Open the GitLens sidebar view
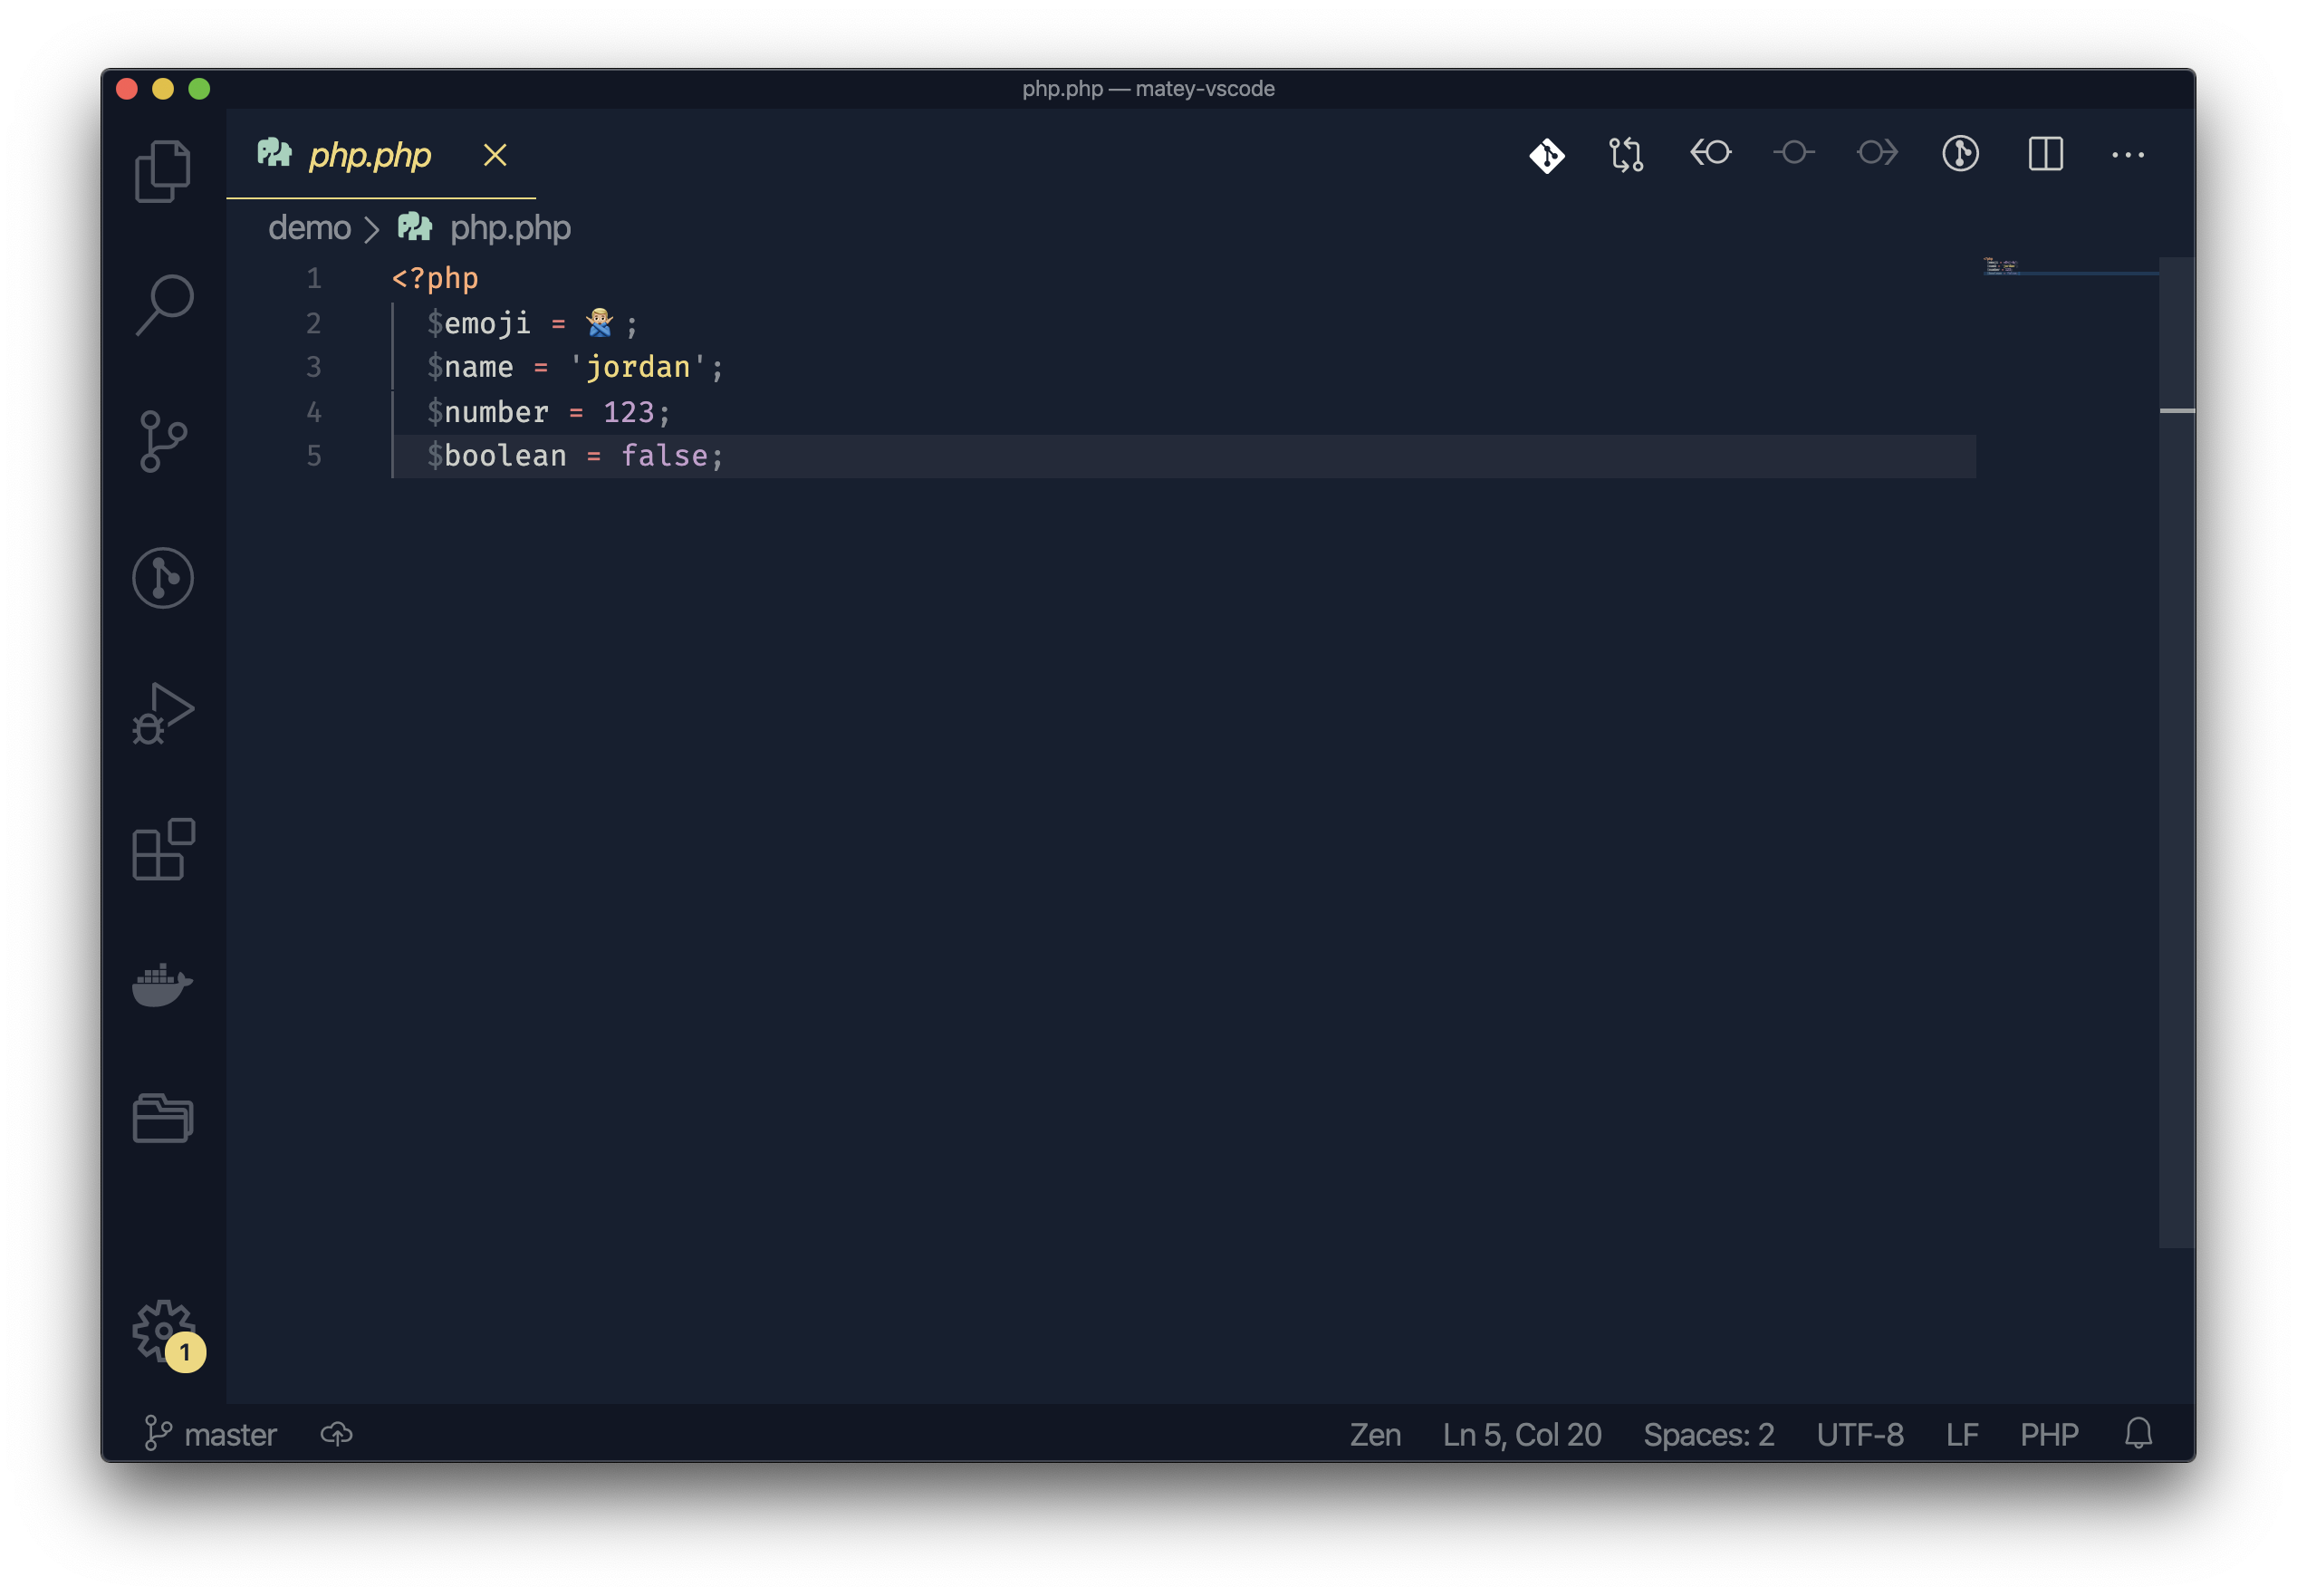 (x=163, y=578)
